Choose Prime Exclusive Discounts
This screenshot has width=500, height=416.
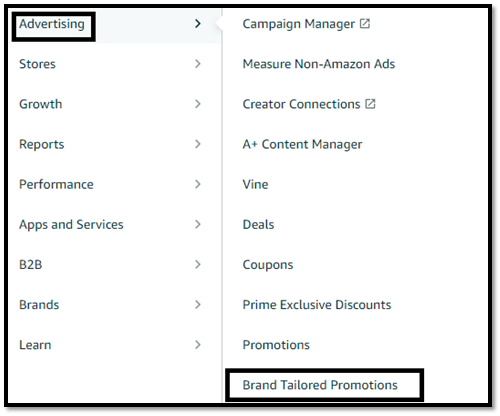click(317, 305)
